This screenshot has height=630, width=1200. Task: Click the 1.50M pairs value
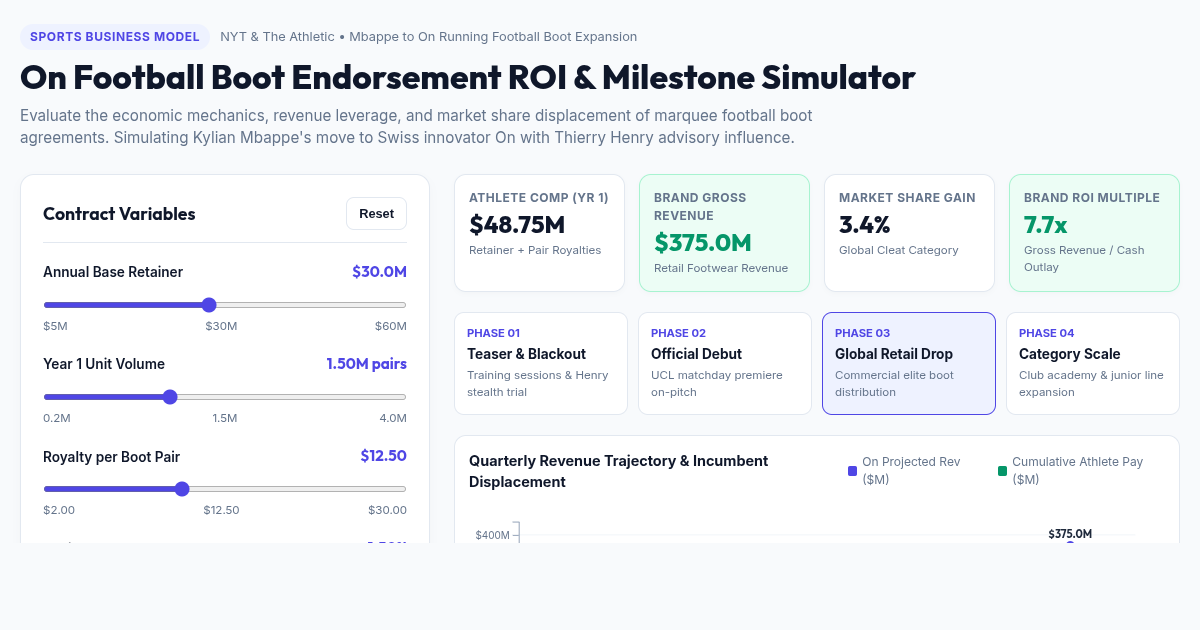click(366, 364)
